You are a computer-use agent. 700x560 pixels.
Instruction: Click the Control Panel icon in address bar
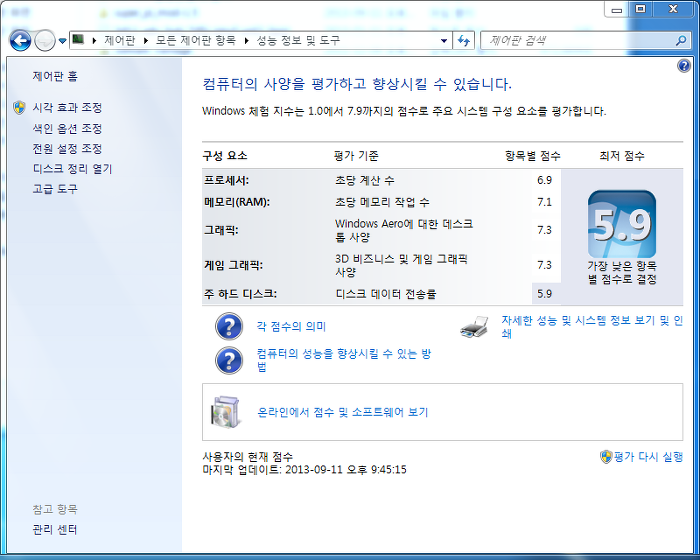click(x=78, y=40)
